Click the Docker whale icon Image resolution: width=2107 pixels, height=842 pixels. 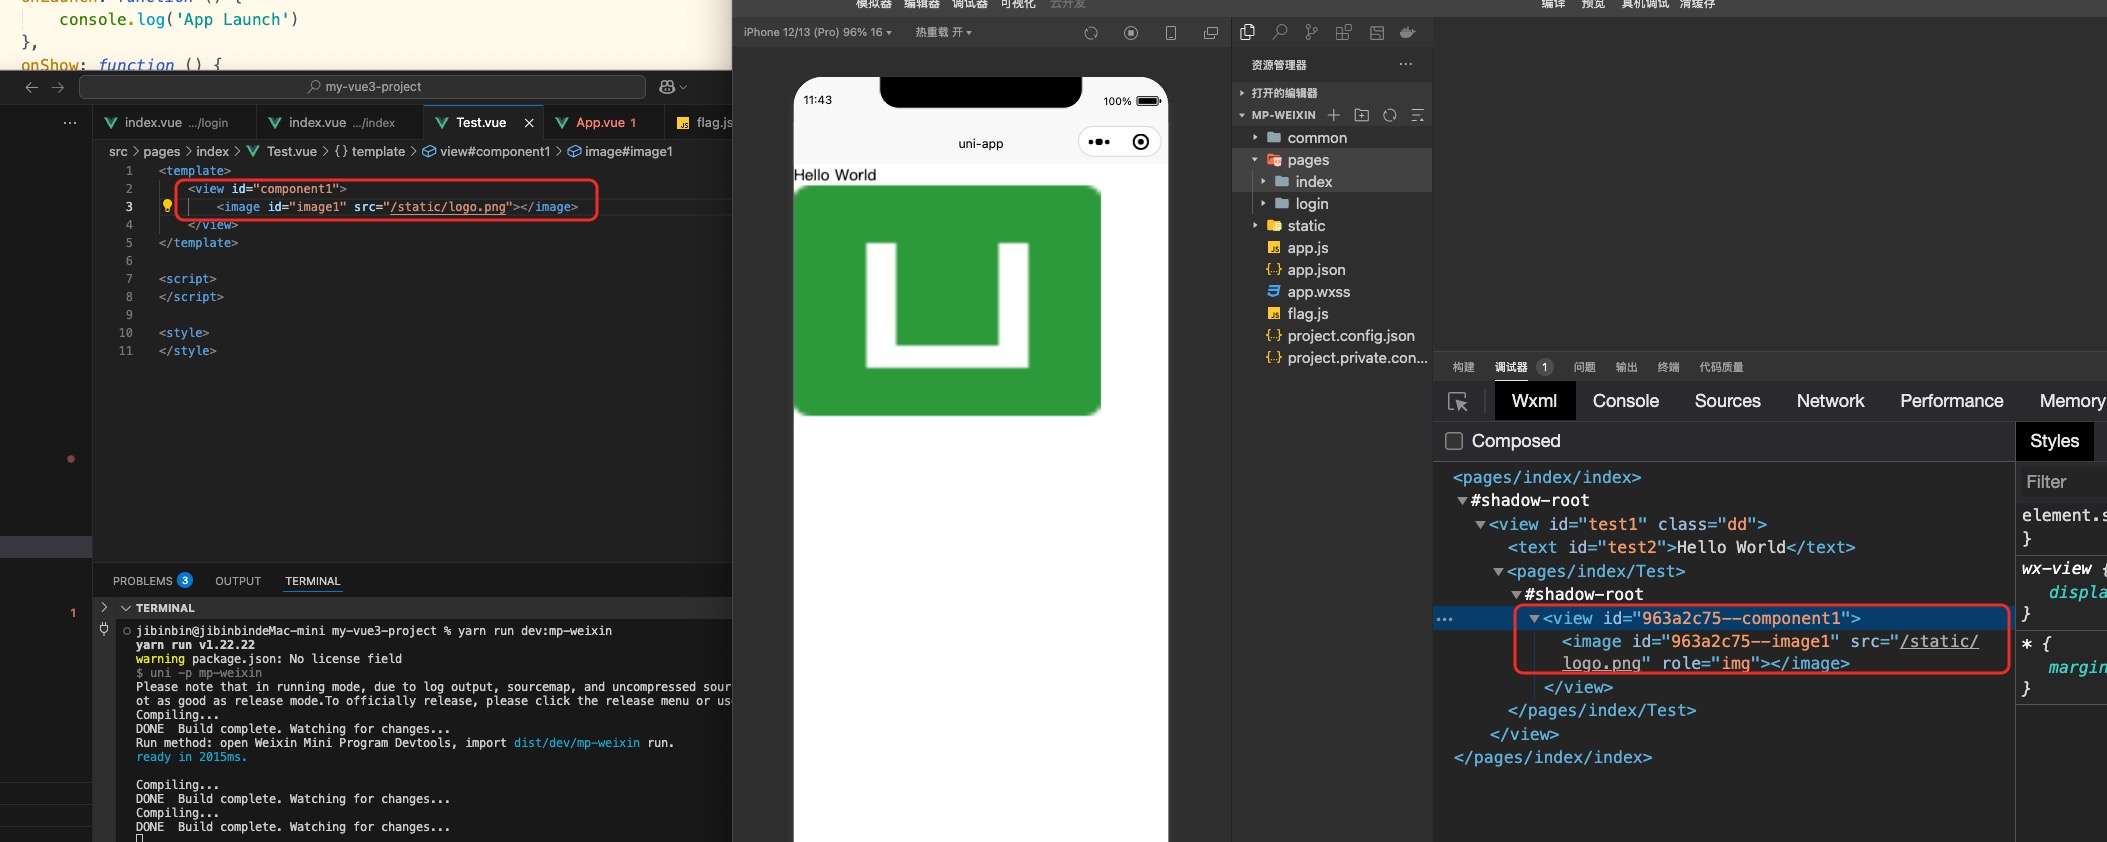(x=1408, y=32)
